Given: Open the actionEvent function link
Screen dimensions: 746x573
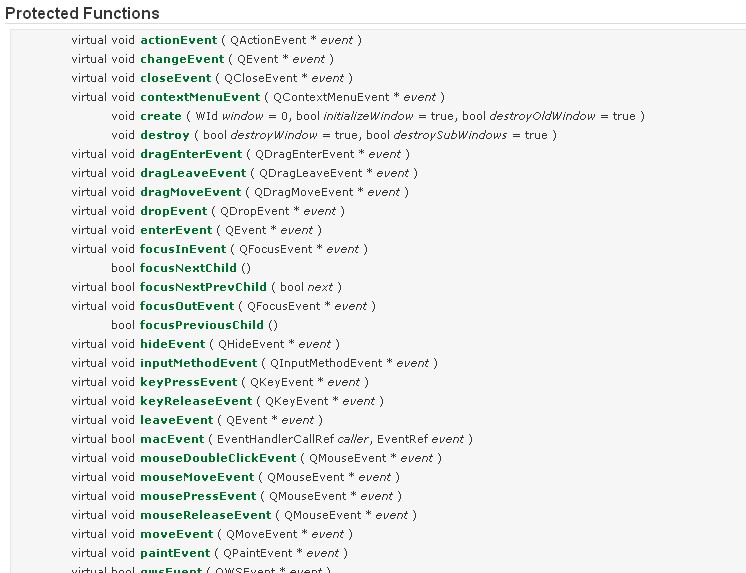Looking at the screenshot, I should click(x=178, y=40).
